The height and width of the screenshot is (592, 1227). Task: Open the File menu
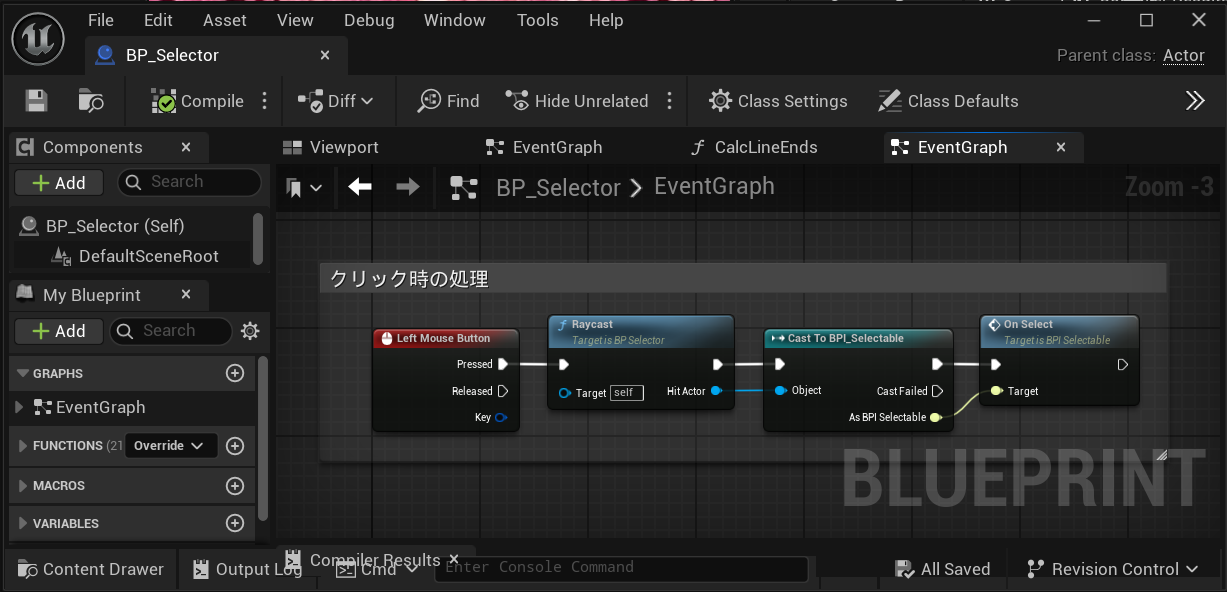click(101, 20)
